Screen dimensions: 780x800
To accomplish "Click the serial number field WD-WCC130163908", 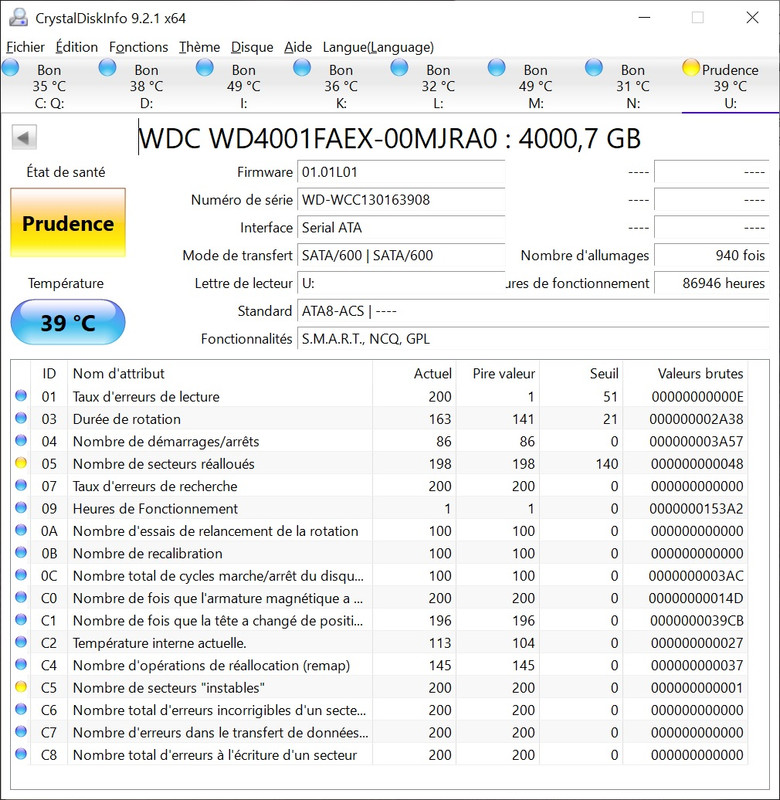I will (x=401, y=199).
